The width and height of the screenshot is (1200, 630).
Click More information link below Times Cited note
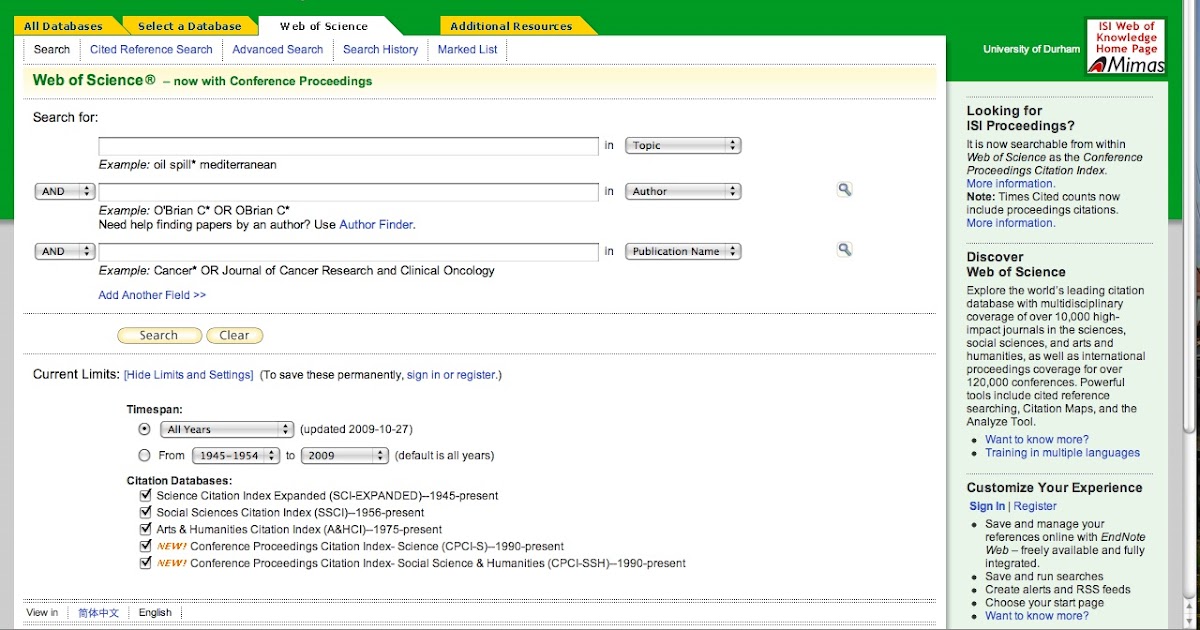click(1011, 223)
